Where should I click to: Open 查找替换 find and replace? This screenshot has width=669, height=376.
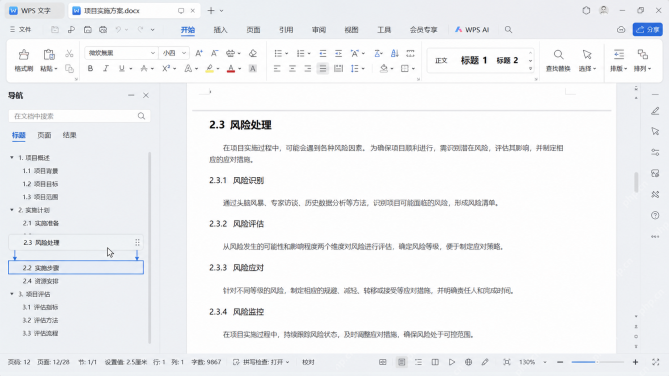pyautogui.click(x=558, y=60)
